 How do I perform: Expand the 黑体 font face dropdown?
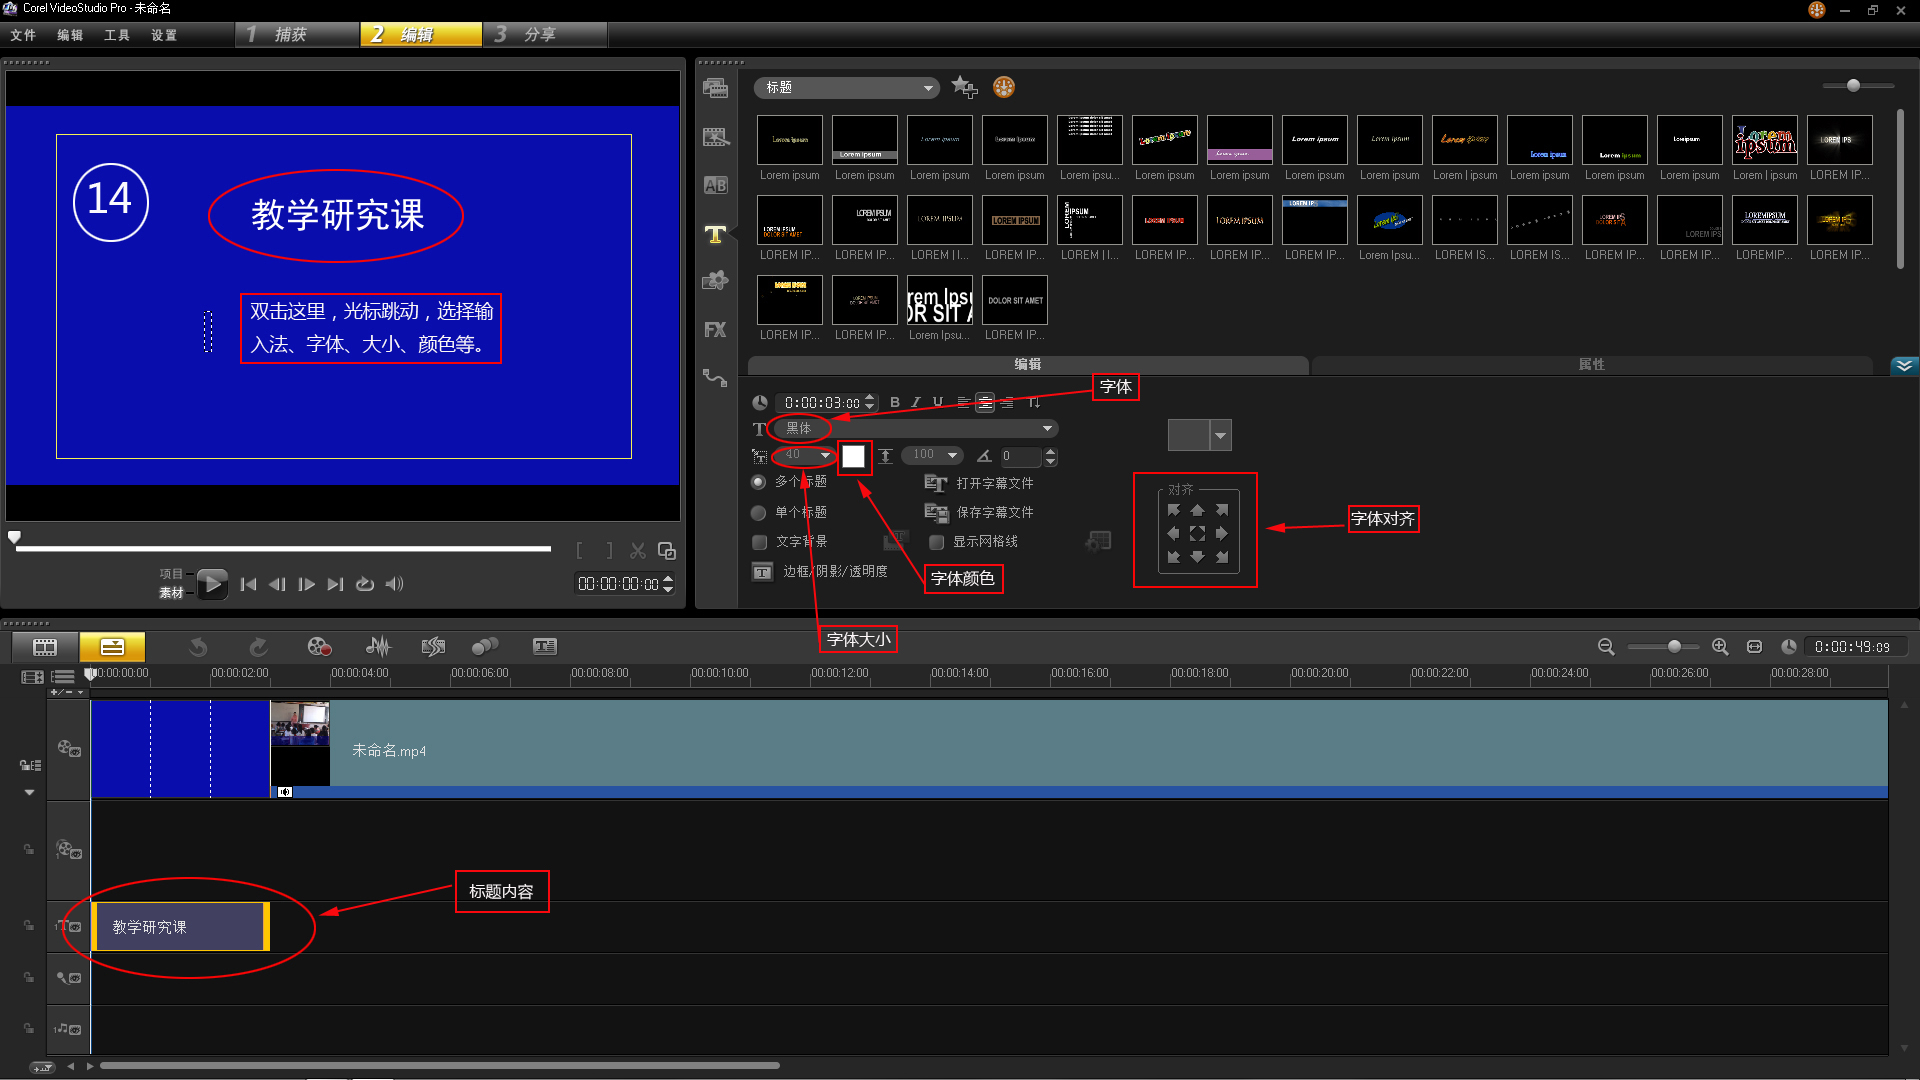1047,428
